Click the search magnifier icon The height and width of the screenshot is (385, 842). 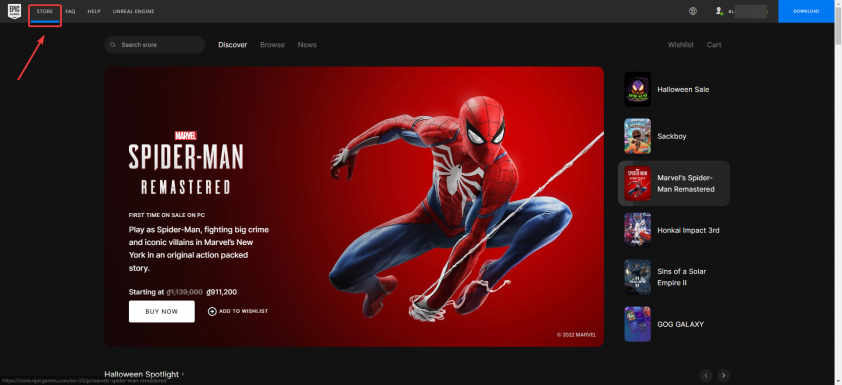point(113,45)
